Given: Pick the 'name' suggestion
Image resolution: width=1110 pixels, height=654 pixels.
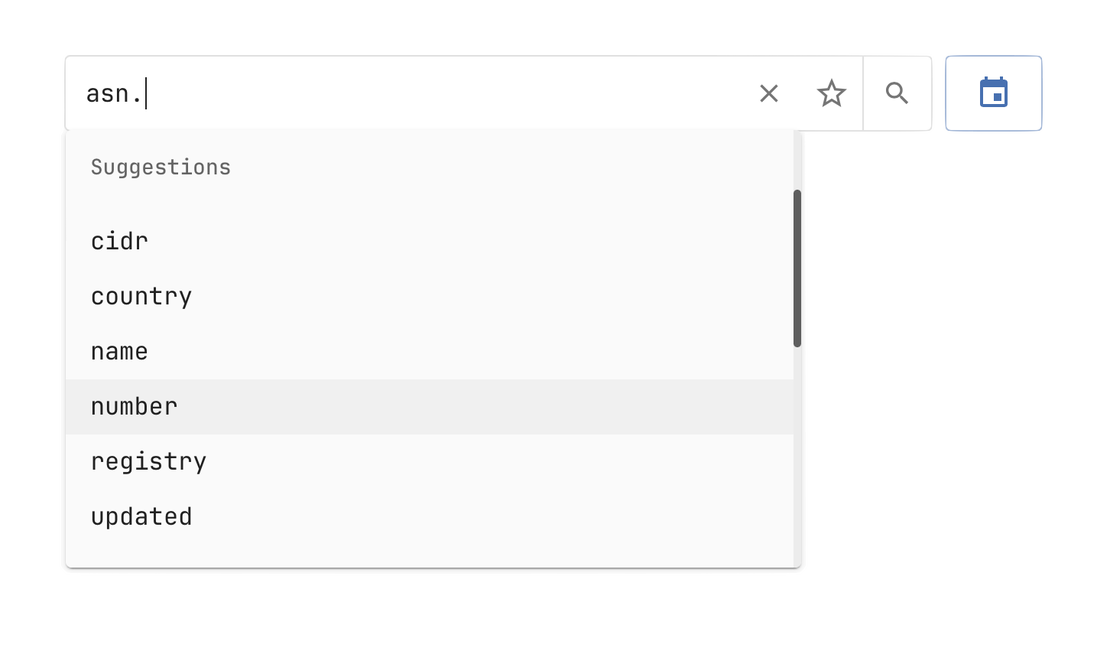Looking at the screenshot, I should point(120,352).
